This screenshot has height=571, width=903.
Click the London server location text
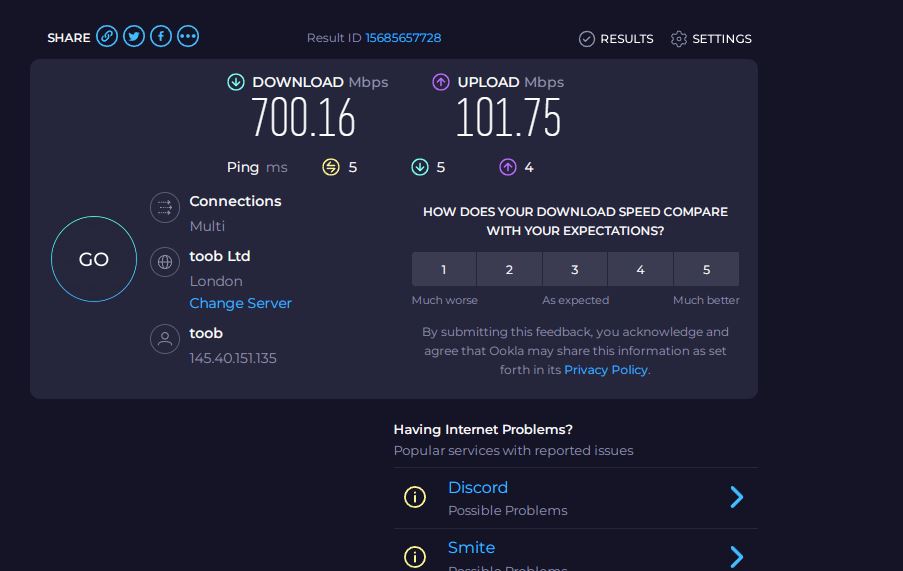[216, 281]
